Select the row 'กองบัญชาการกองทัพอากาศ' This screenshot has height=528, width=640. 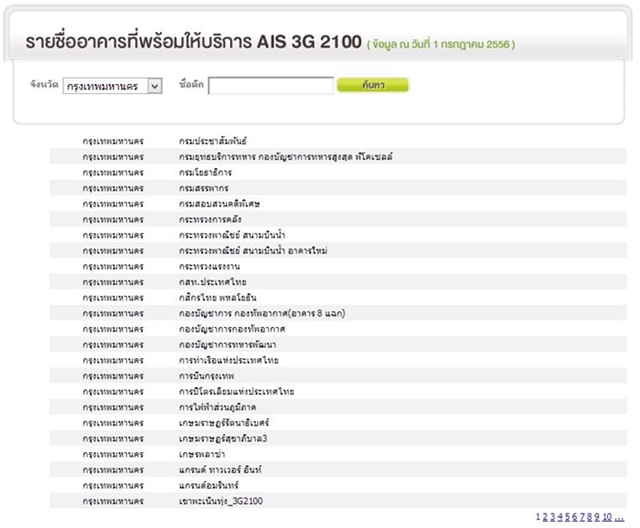tap(338, 329)
